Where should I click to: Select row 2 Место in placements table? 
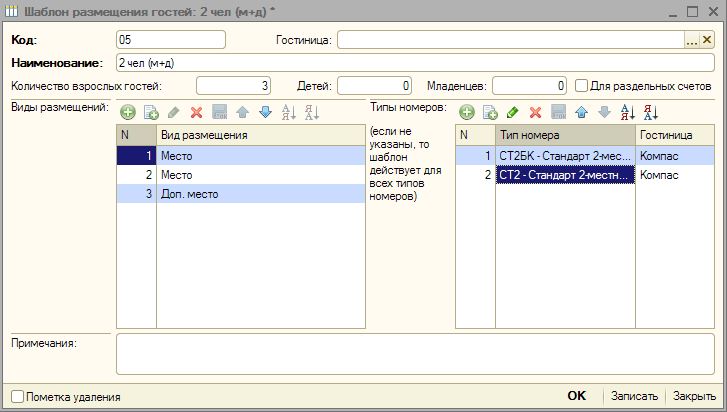(x=241, y=175)
